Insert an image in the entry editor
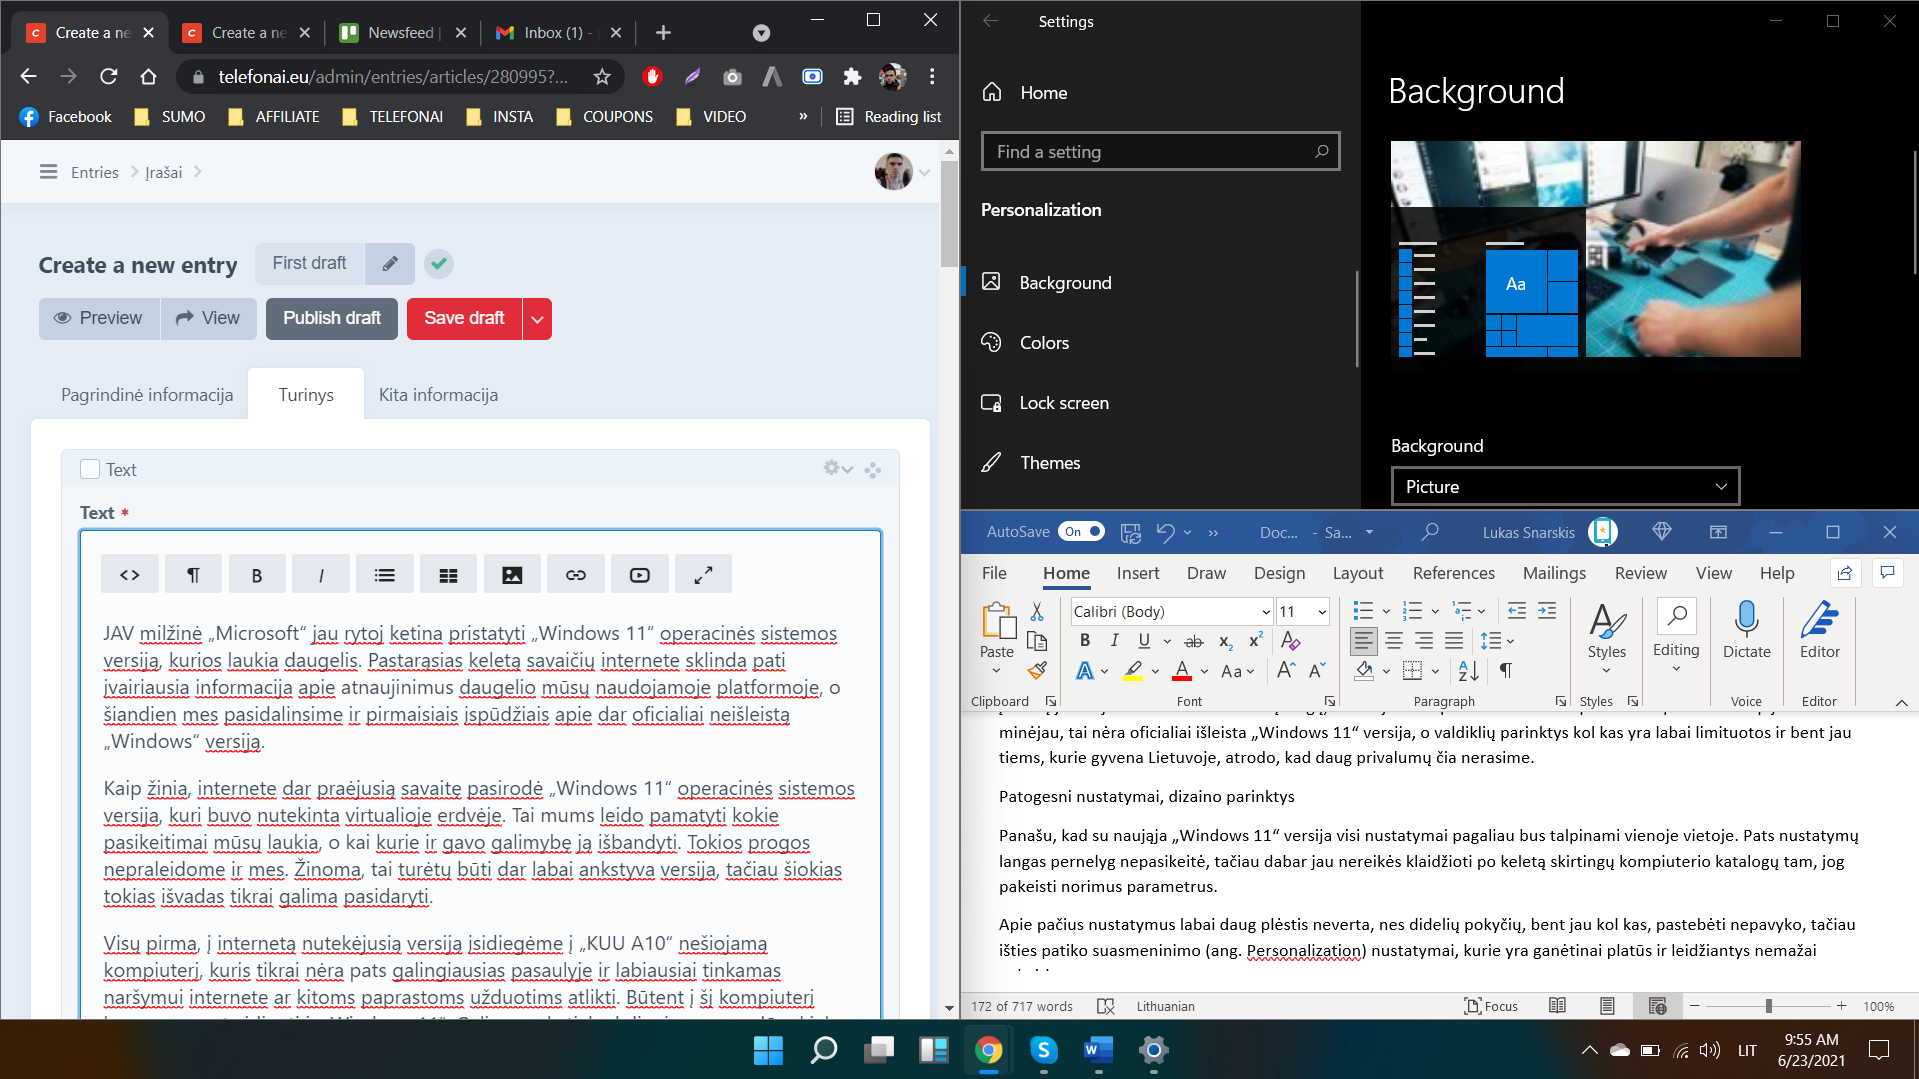 point(512,575)
